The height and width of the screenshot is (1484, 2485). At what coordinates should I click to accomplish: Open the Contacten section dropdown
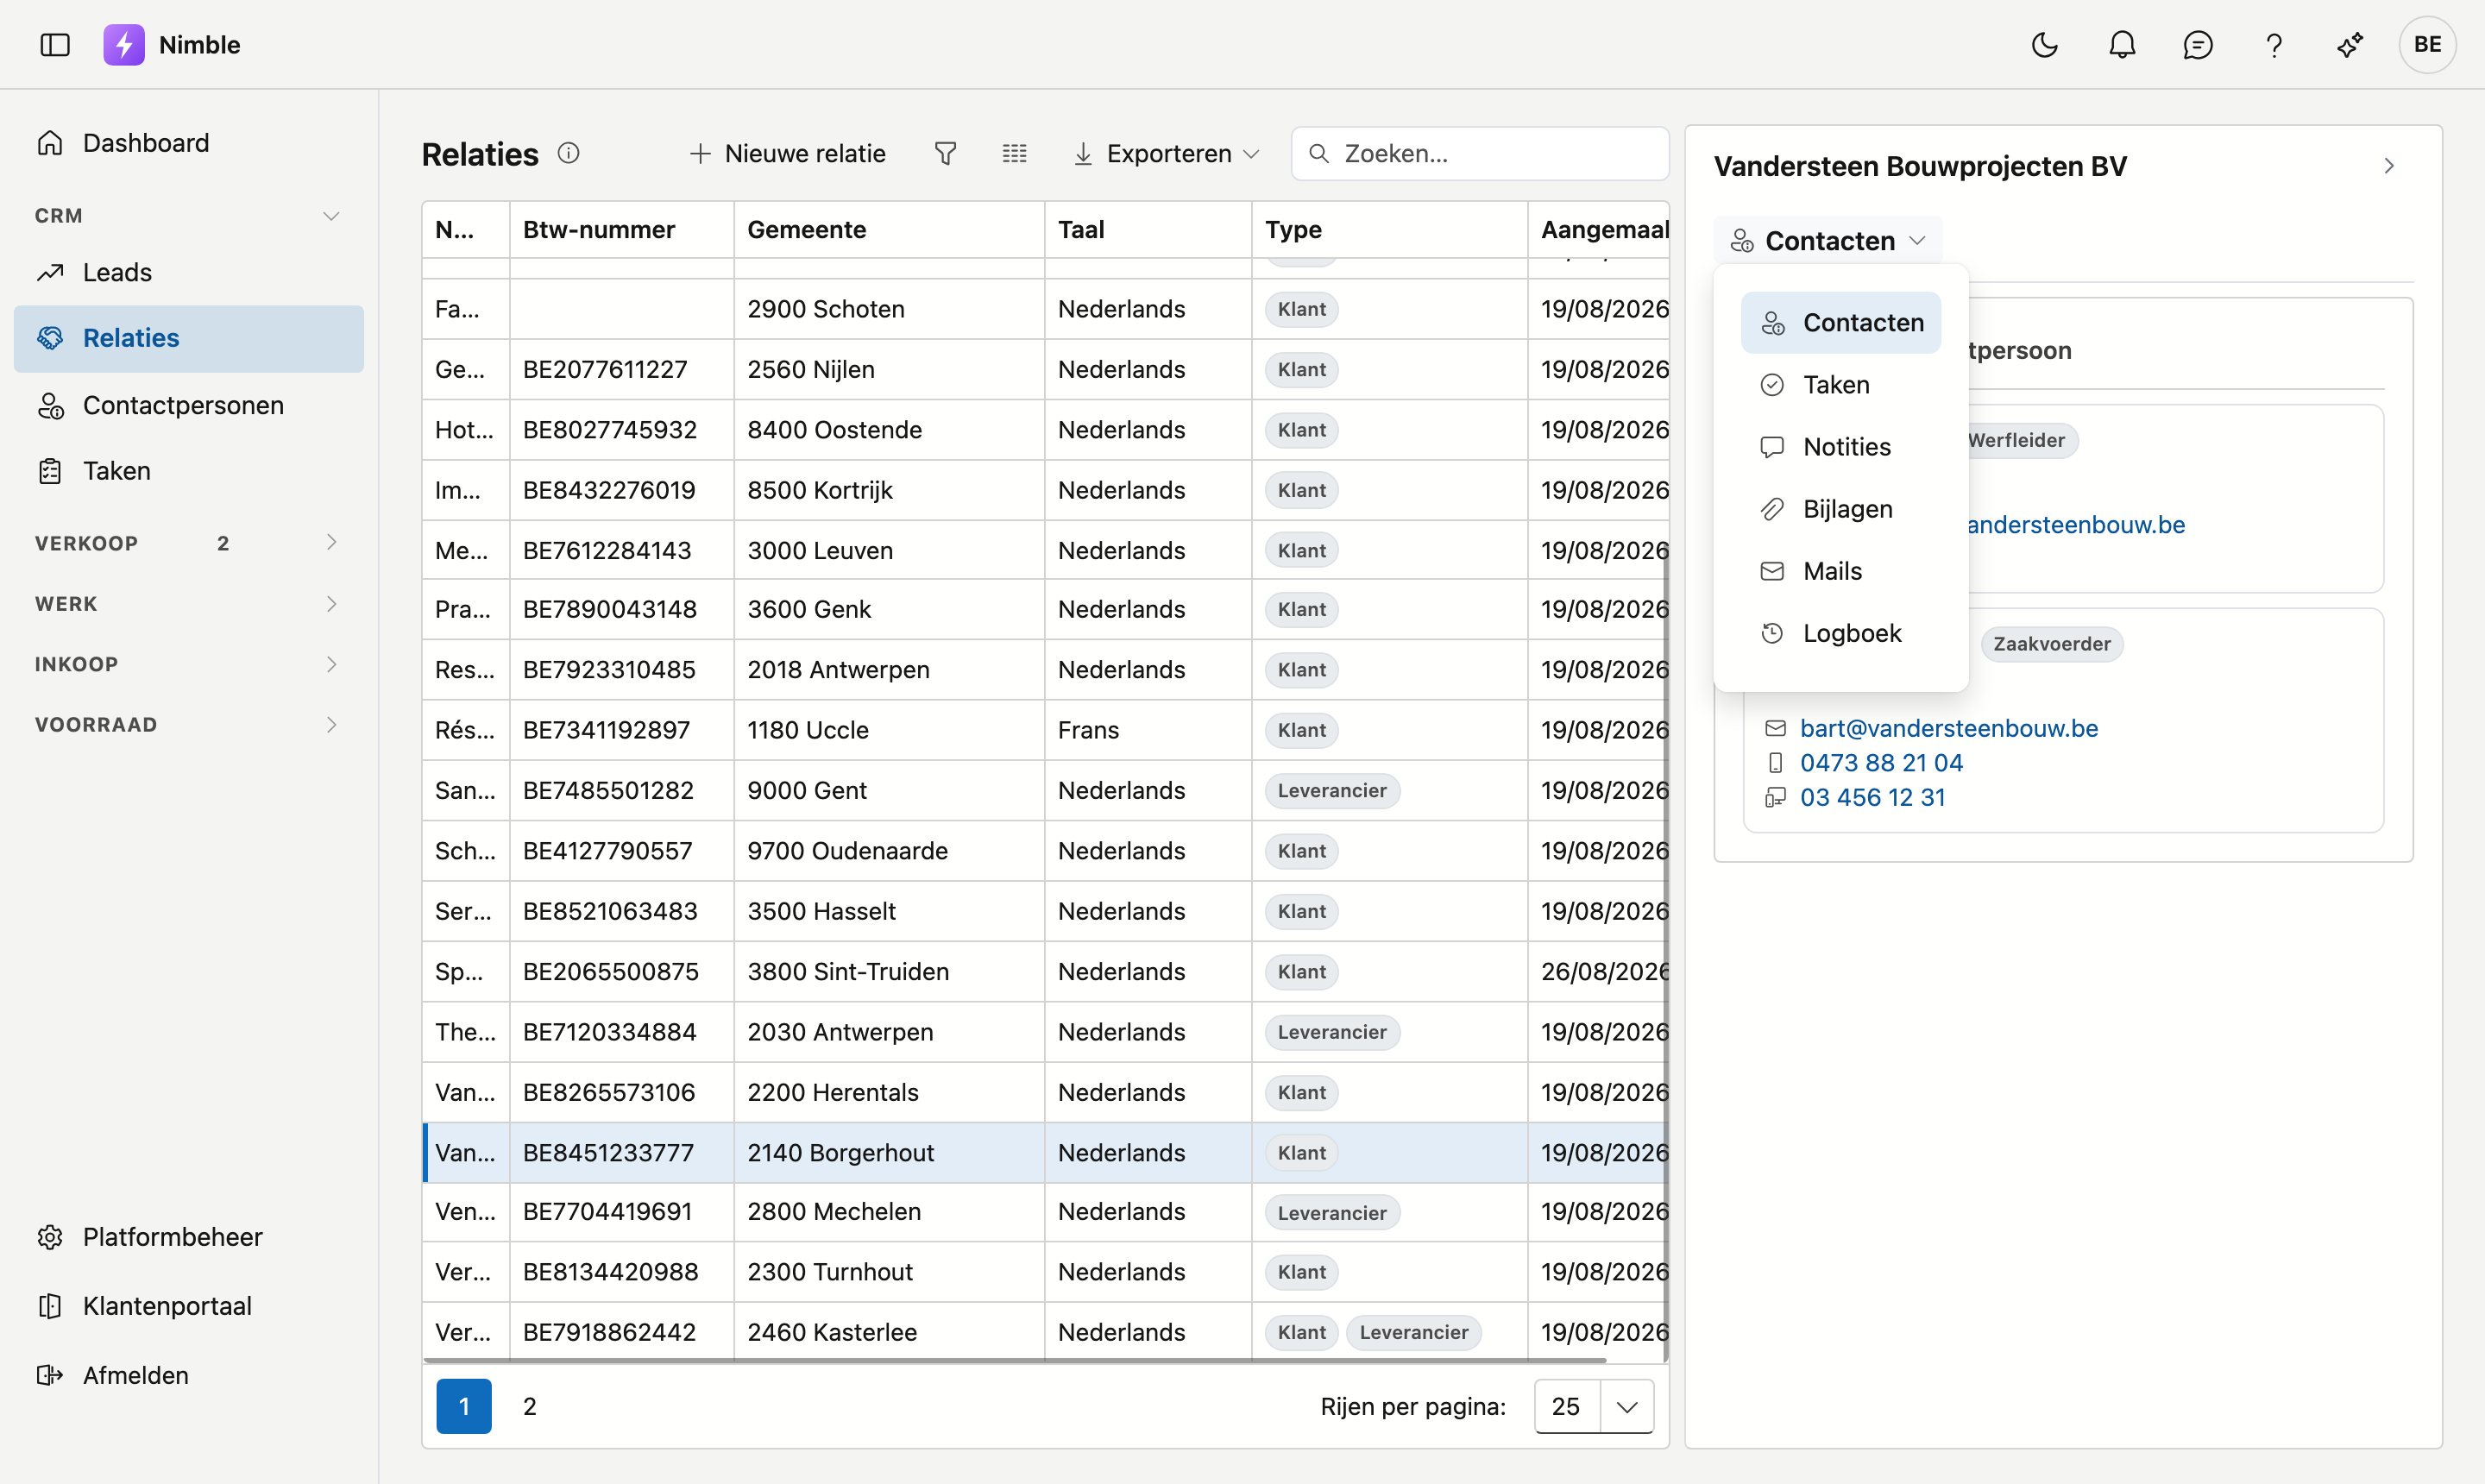(x=1828, y=241)
